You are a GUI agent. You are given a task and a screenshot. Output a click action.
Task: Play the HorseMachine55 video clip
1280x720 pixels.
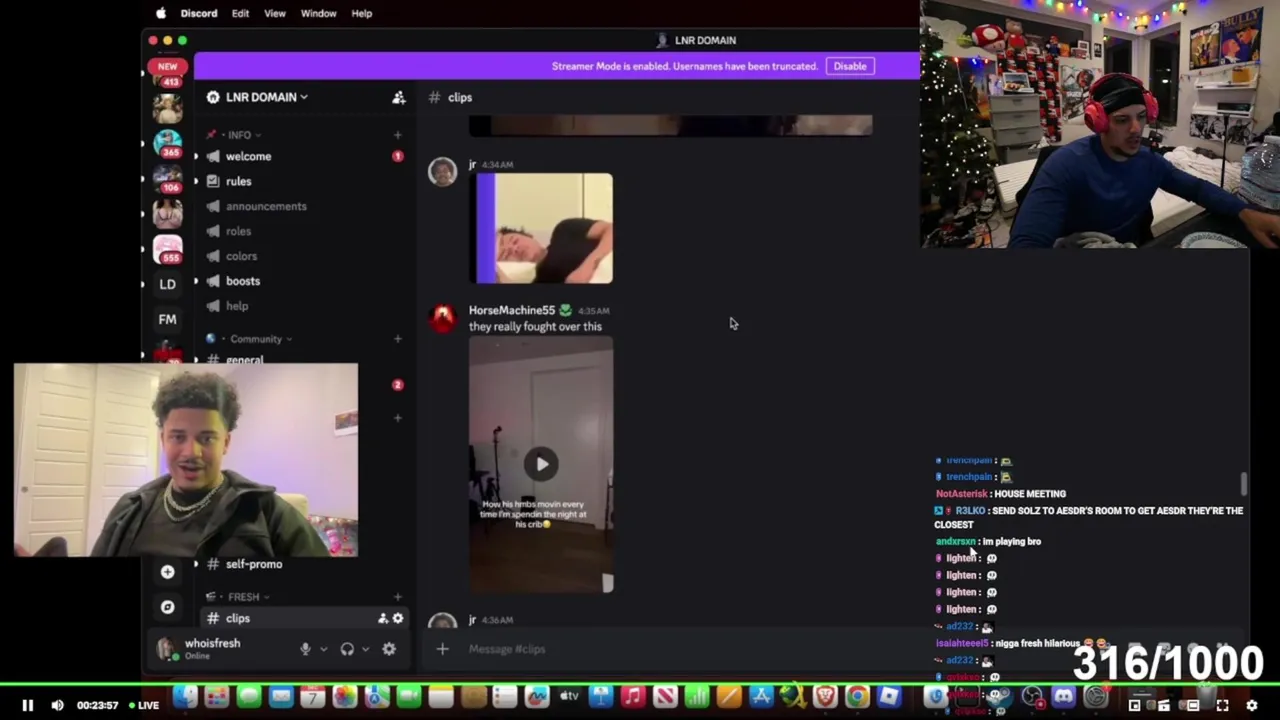coord(541,463)
